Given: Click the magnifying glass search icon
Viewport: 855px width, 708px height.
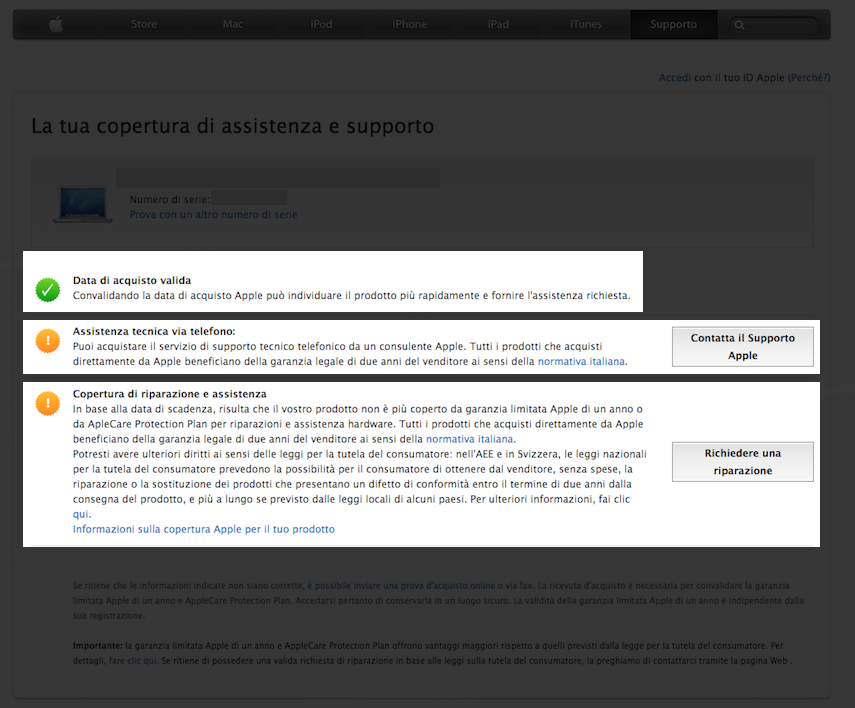Looking at the screenshot, I should (x=739, y=25).
